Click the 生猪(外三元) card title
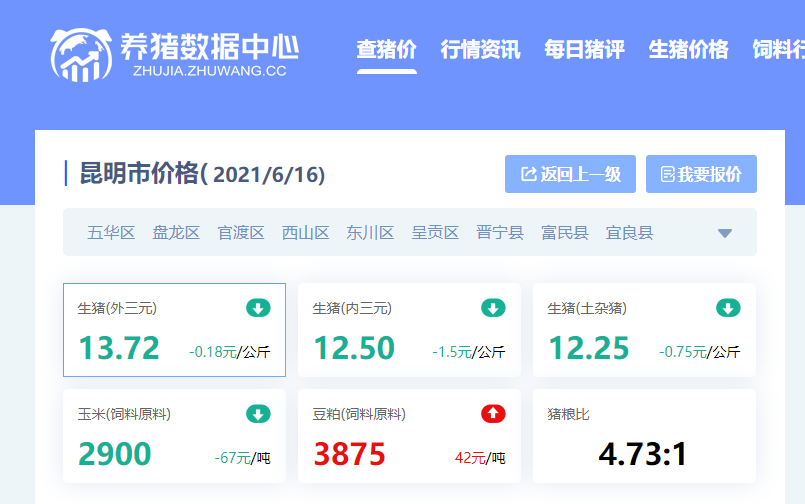Screen dimensions: 805x504 click(x=117, y=308)
